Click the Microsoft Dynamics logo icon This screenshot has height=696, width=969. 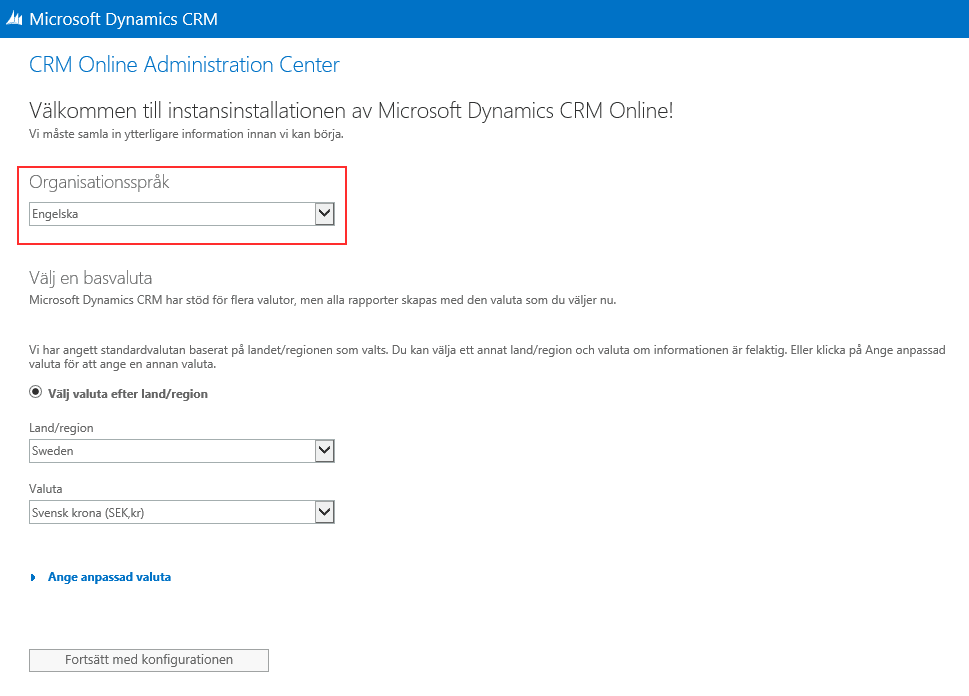[14, 19]
